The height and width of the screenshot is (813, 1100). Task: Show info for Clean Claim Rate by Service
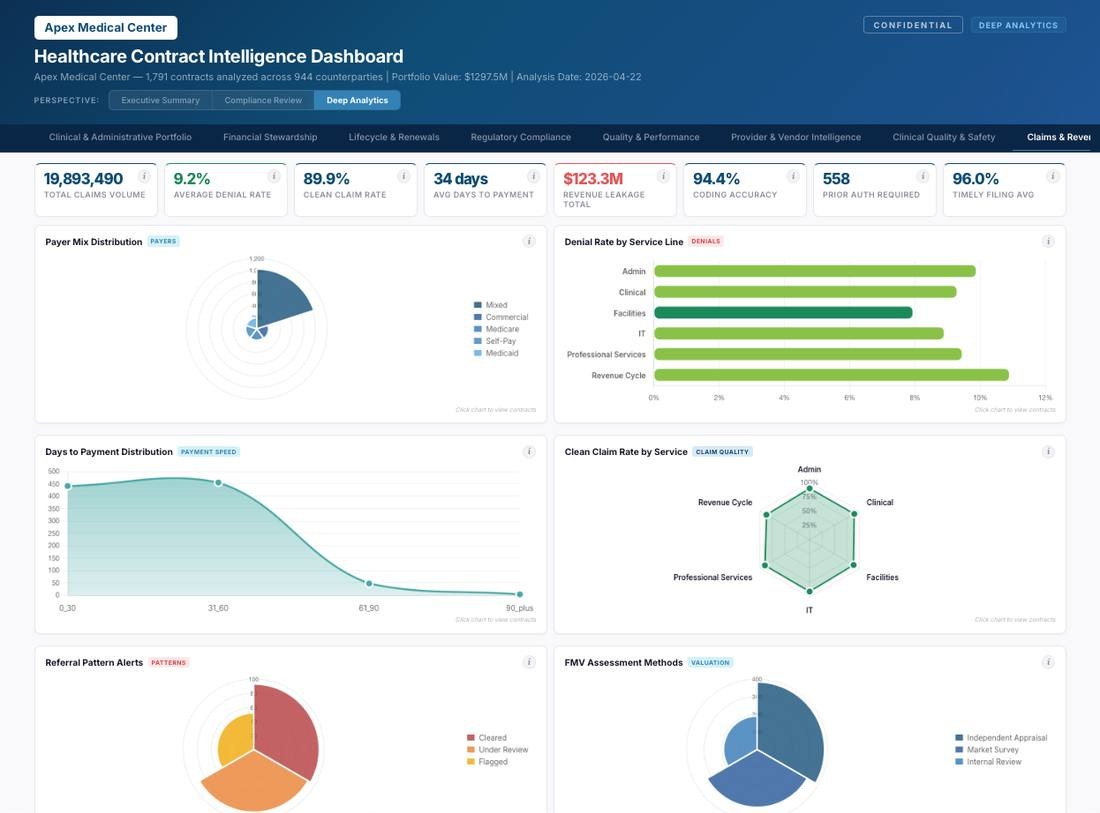[x=1048, y=452]
